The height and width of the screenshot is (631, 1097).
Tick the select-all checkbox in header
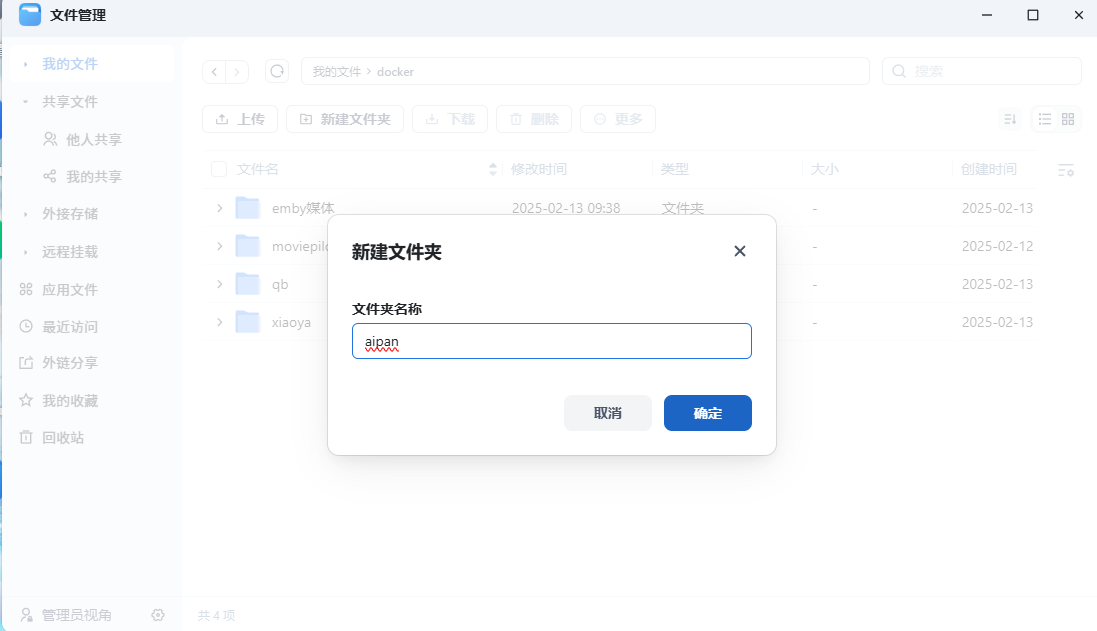219,170
